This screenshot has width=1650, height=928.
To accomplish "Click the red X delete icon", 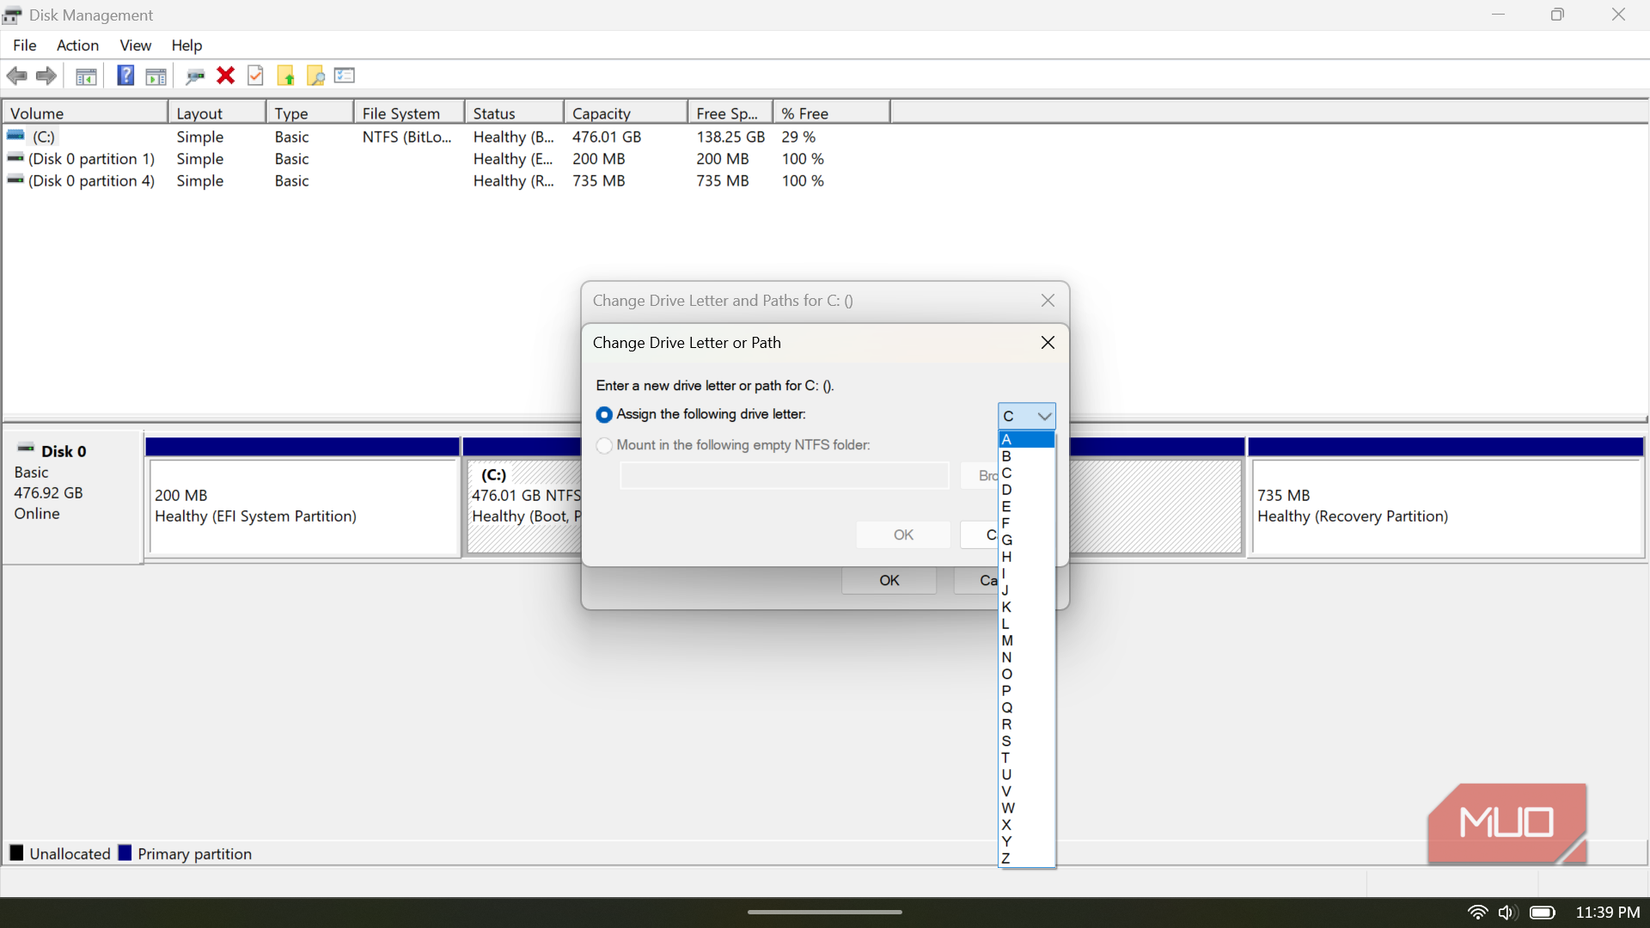I will click(x=225, y=75).
